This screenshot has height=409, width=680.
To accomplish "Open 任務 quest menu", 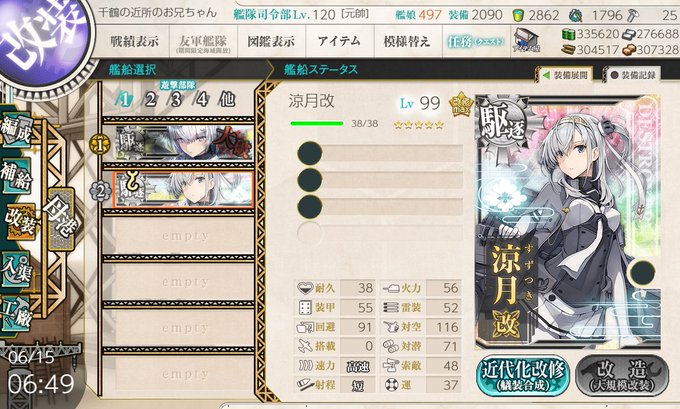I will [x=475, y=42].
